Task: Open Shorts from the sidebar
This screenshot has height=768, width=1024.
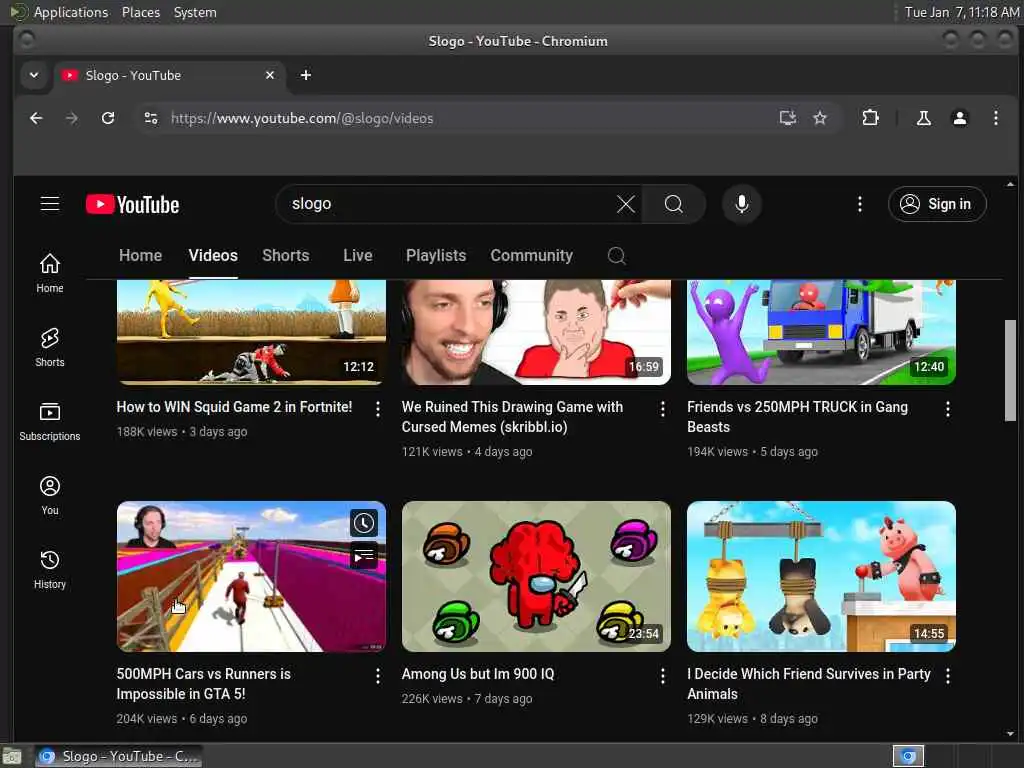Action: [50, 347]
